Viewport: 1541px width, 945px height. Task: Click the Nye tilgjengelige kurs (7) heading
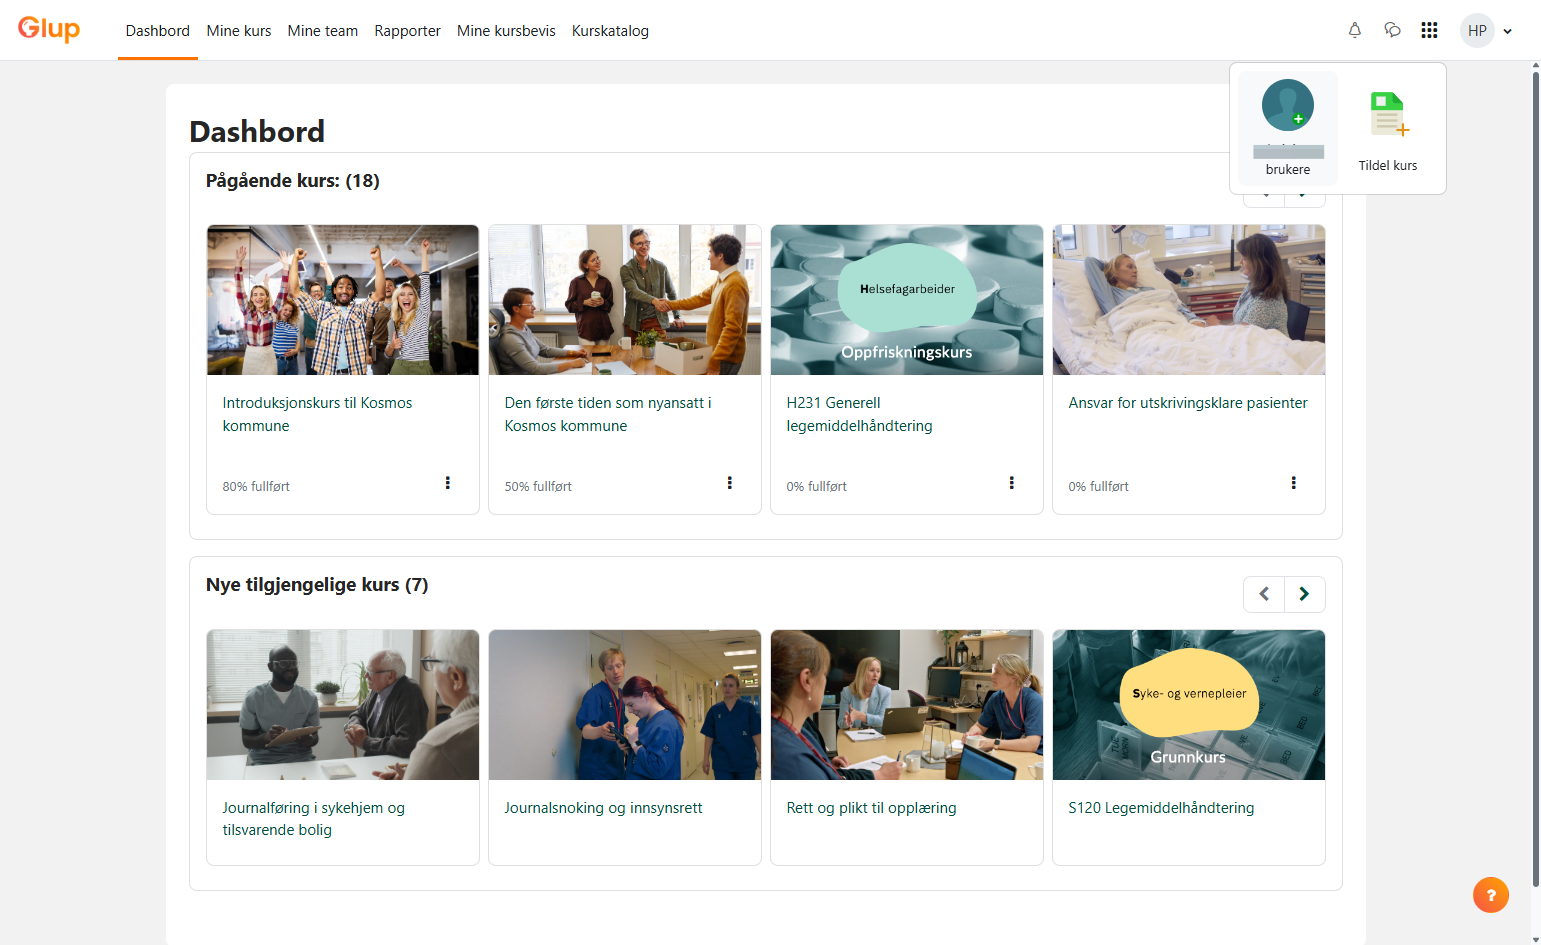[x=317, y=585]
